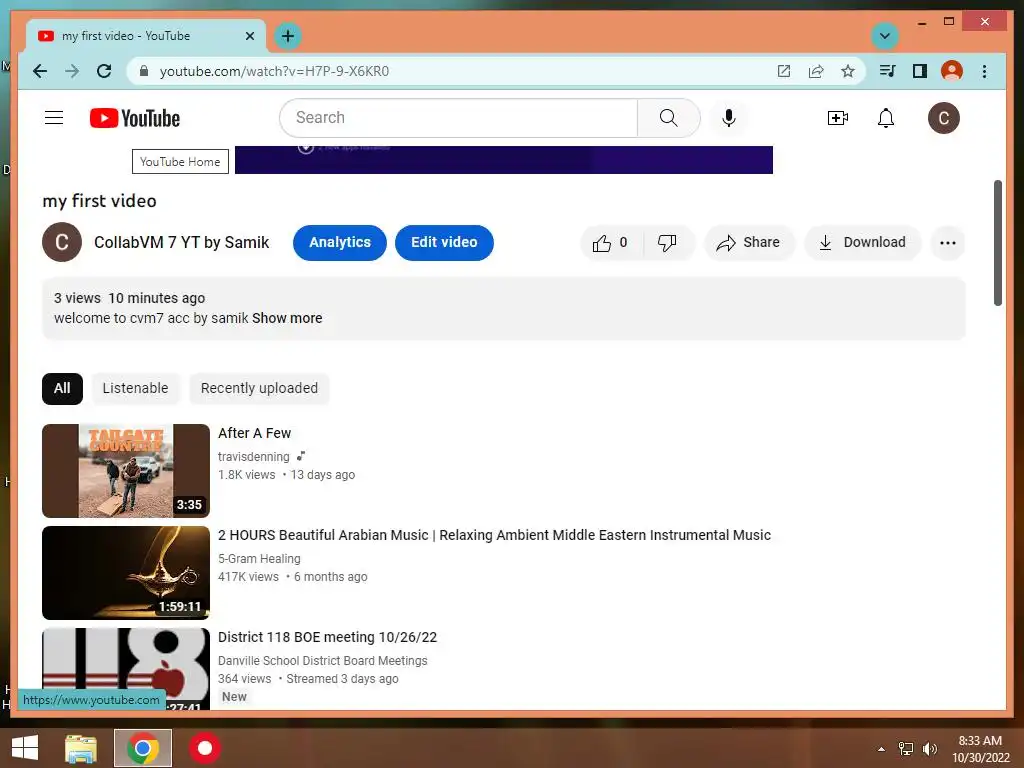Open the Windows Start button
Image resolution: width=1024 pixels, height=768 pixels.
pos(25,748)
